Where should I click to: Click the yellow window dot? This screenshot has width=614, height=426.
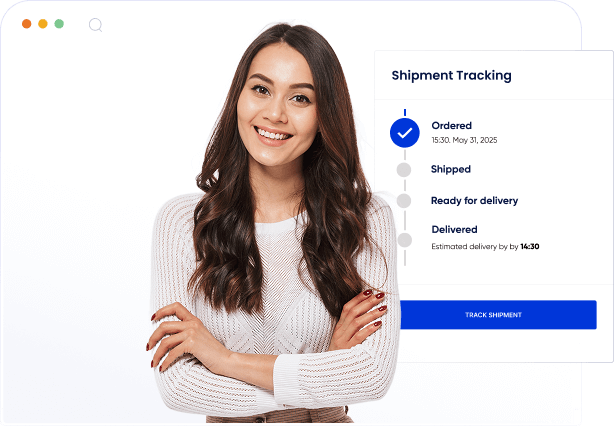tap(43, 23)
